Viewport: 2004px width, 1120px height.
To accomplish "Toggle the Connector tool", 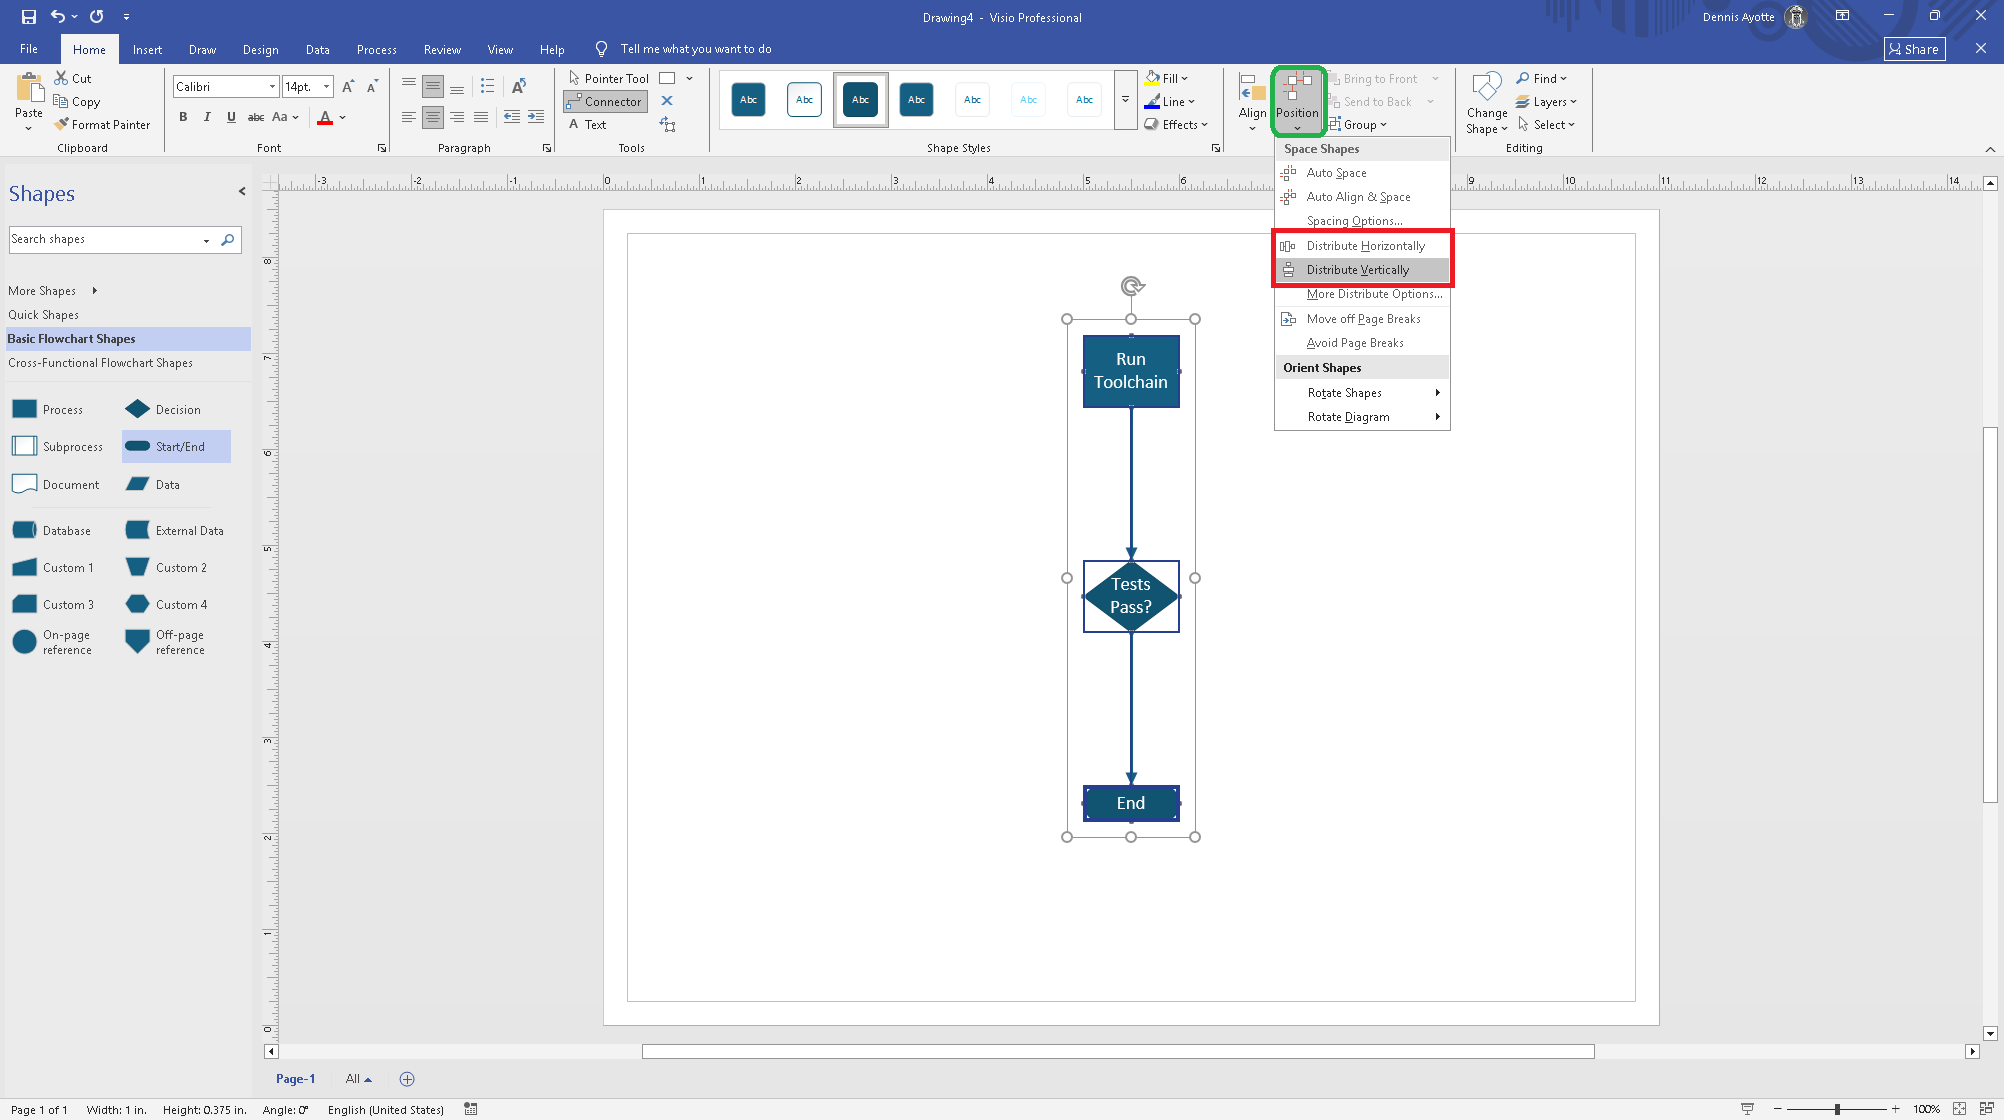I will point(605,101).
